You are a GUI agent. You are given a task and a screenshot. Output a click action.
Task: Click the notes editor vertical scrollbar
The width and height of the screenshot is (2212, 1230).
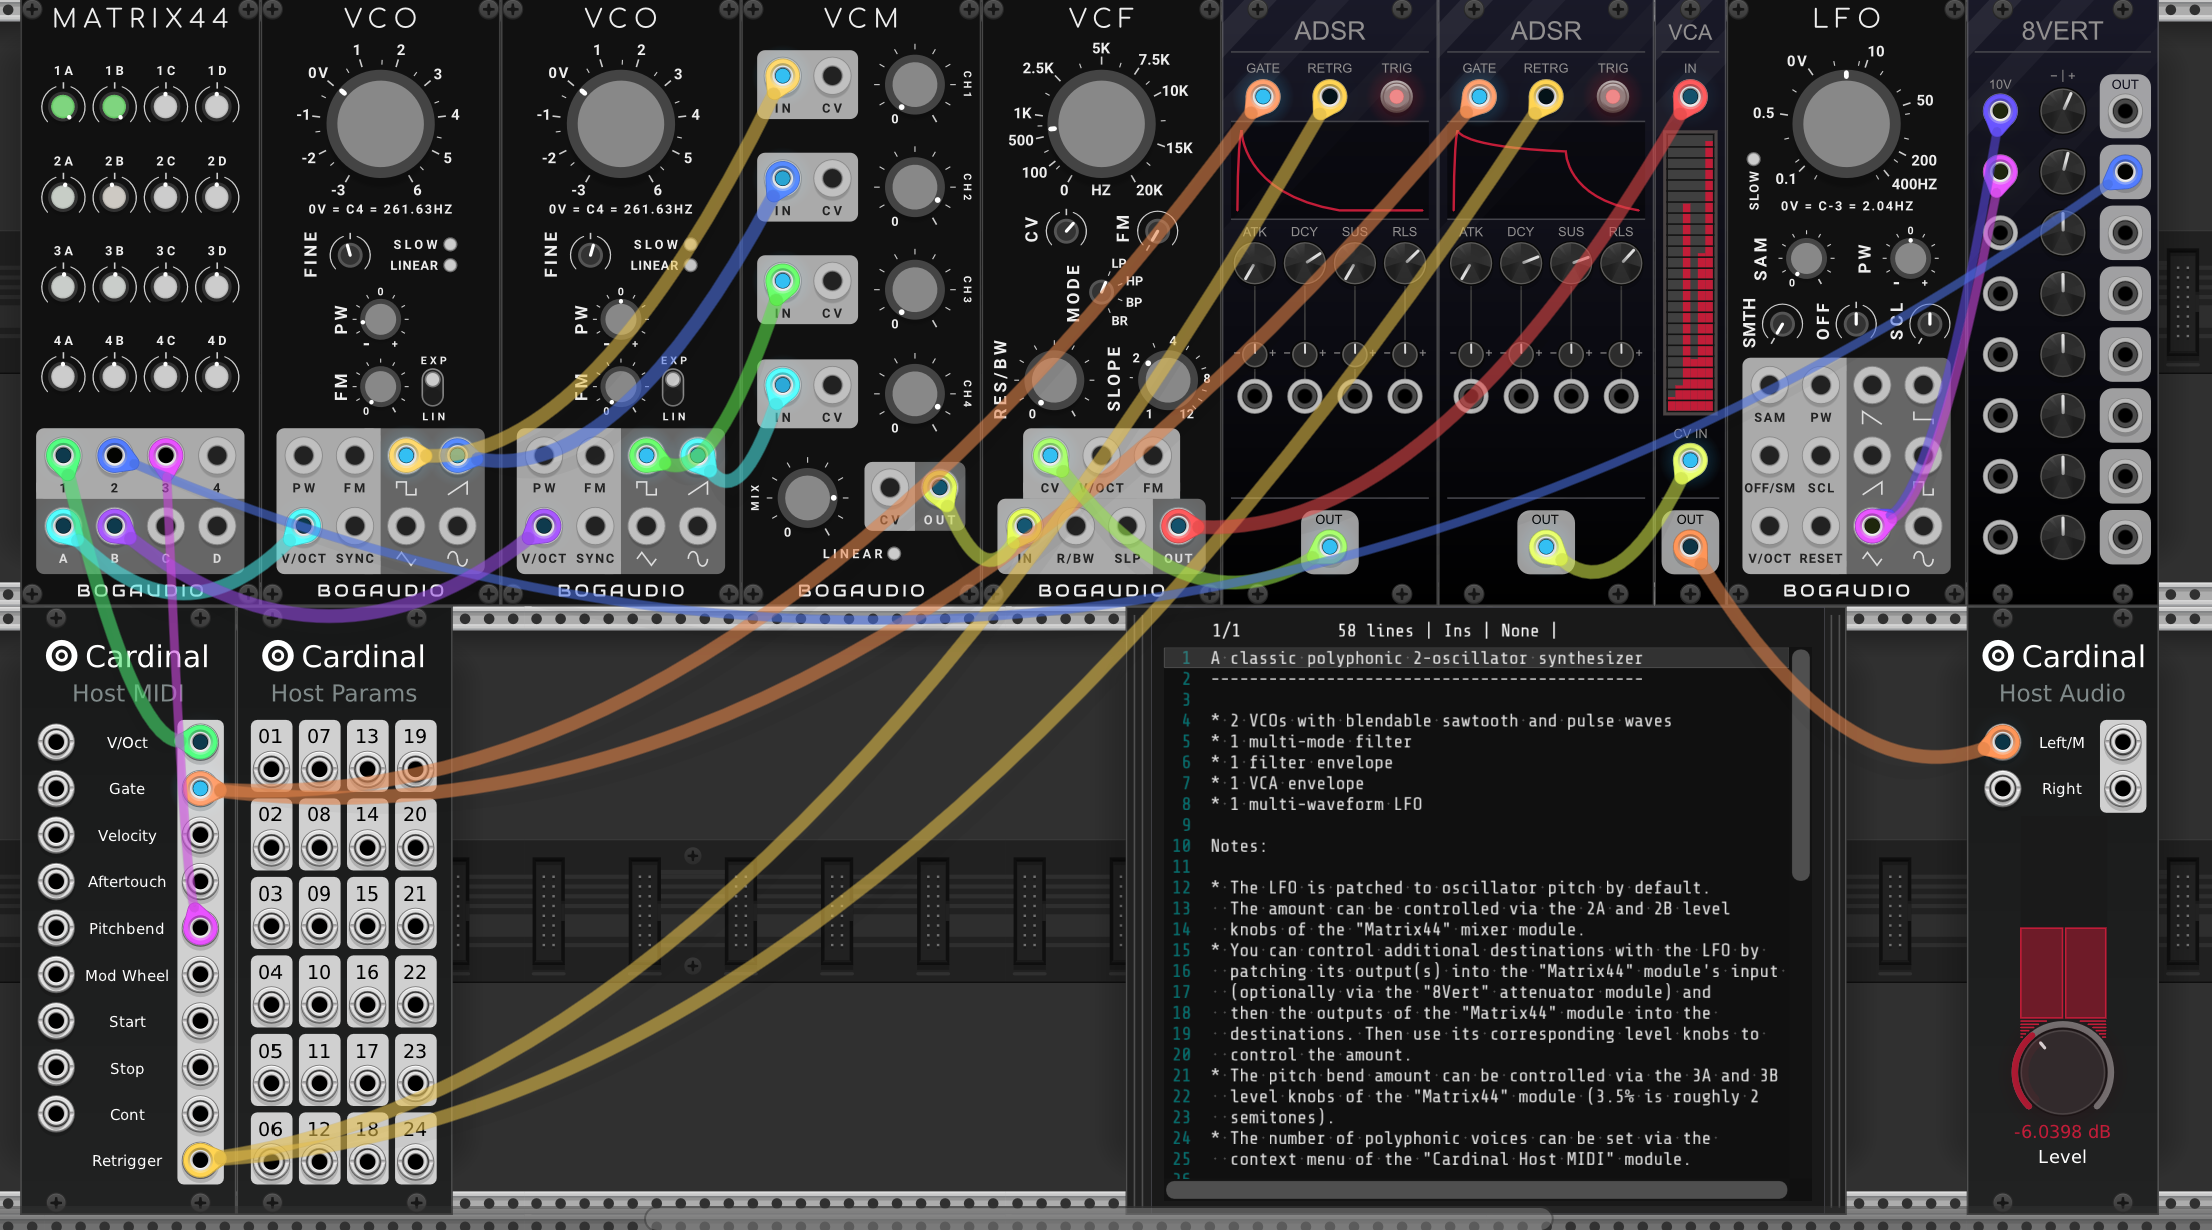point(1800,765)
